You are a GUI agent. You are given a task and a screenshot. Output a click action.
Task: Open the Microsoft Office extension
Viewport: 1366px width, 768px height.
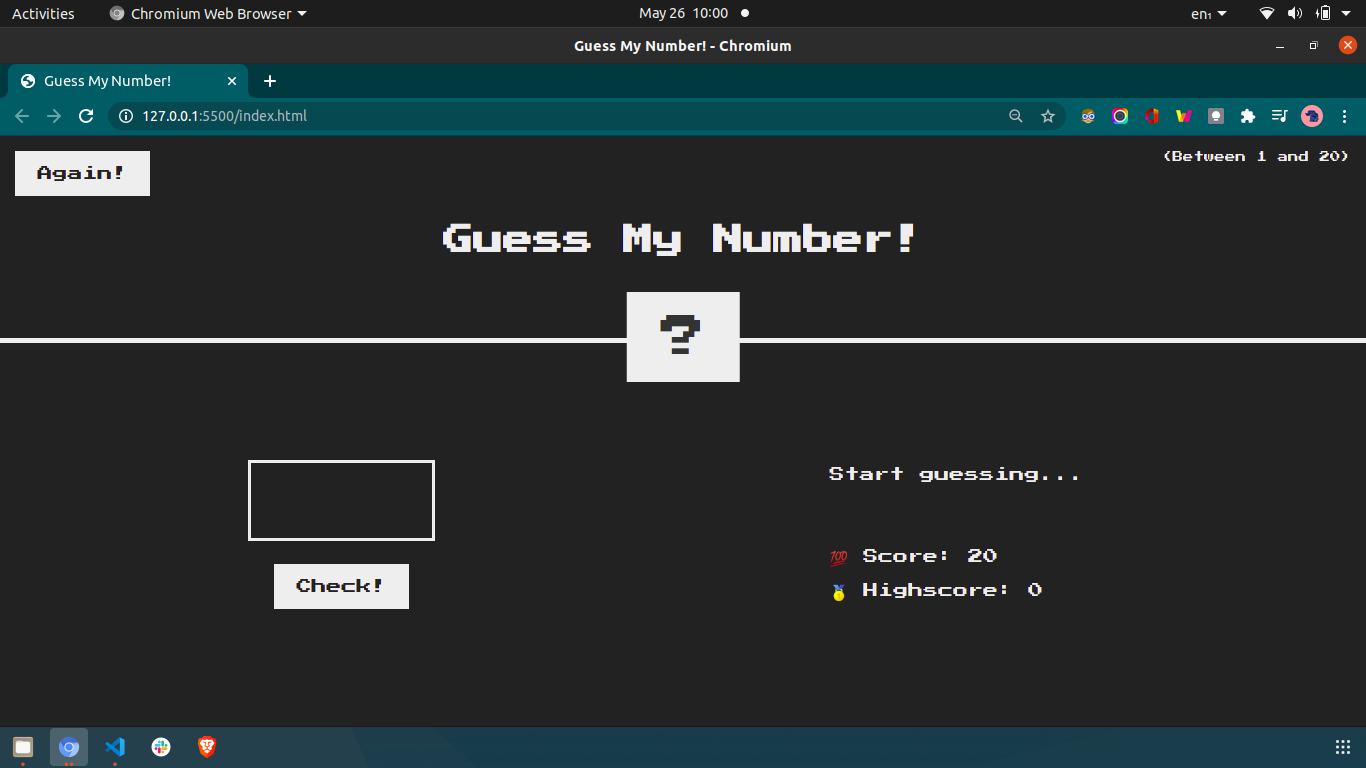click(x=1152, y=116)
